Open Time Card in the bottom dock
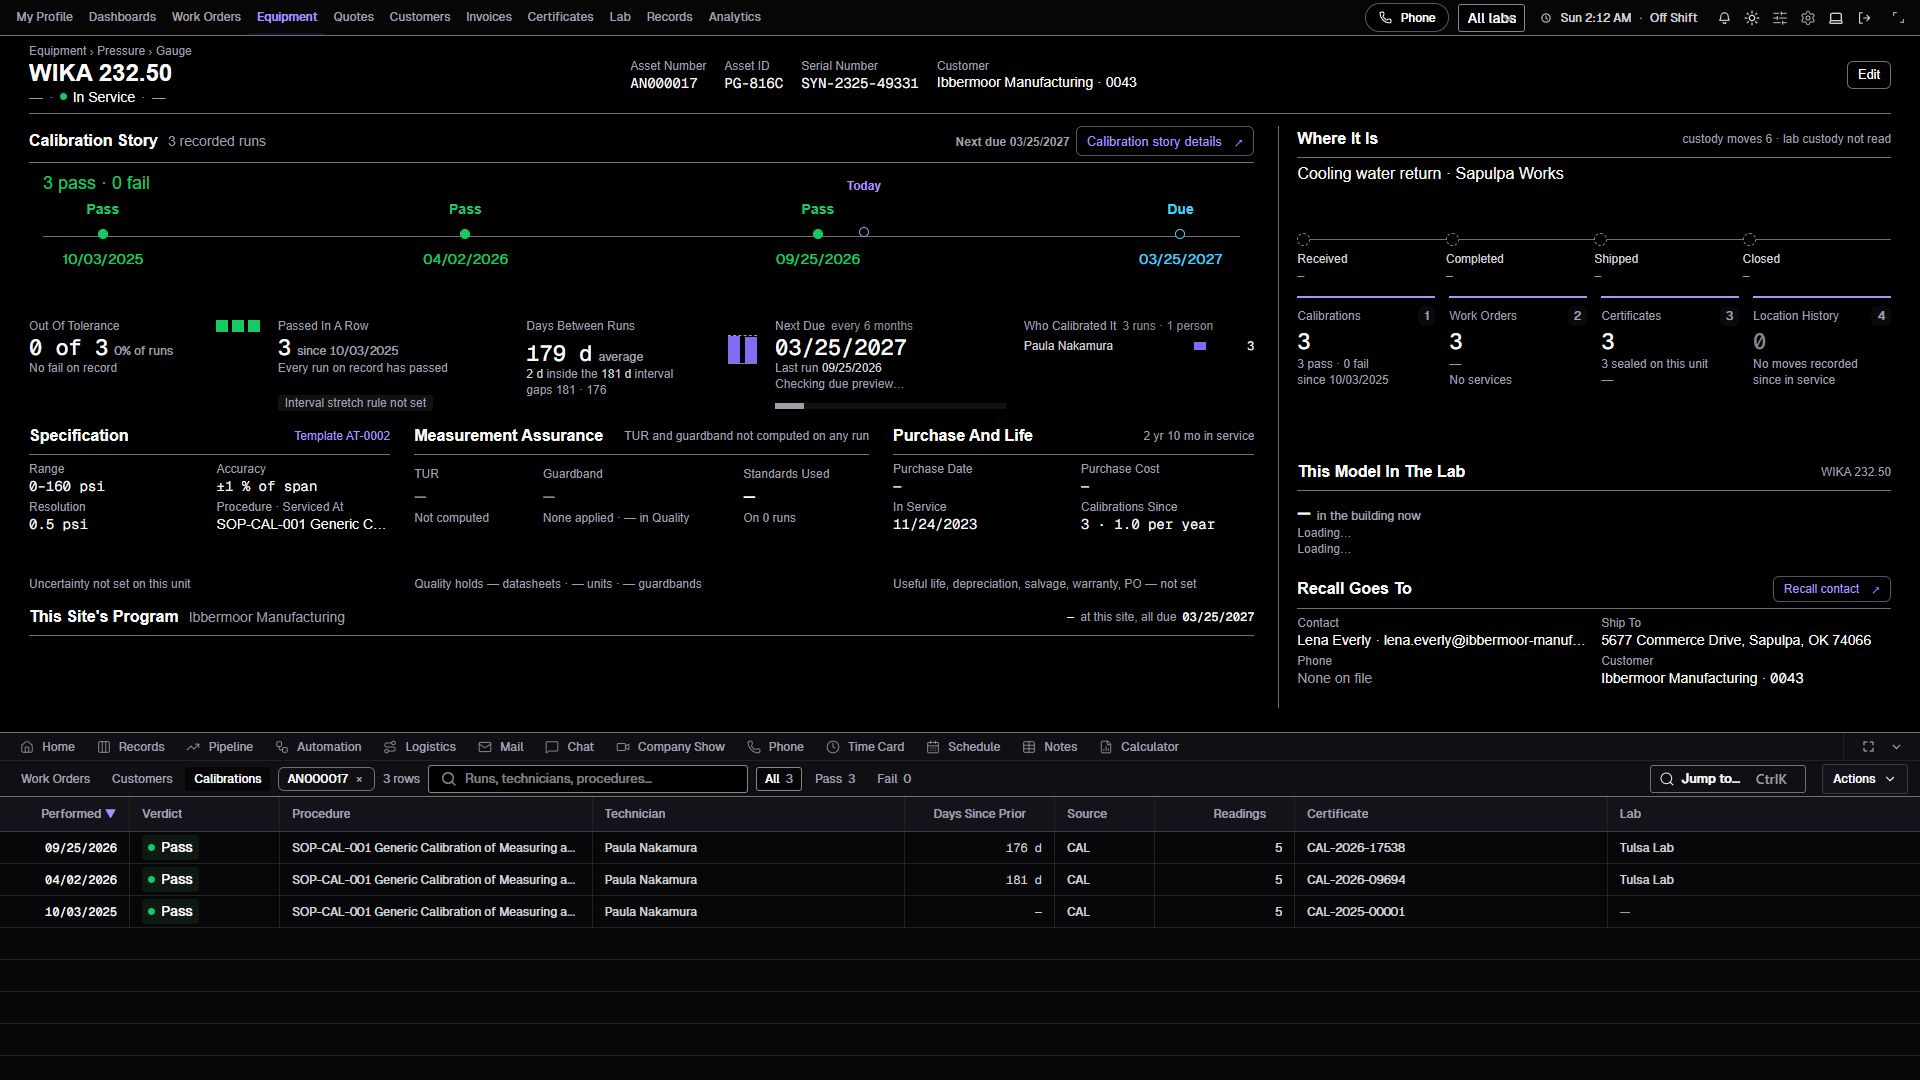The image size is (1920, 1080). (865, 747)
